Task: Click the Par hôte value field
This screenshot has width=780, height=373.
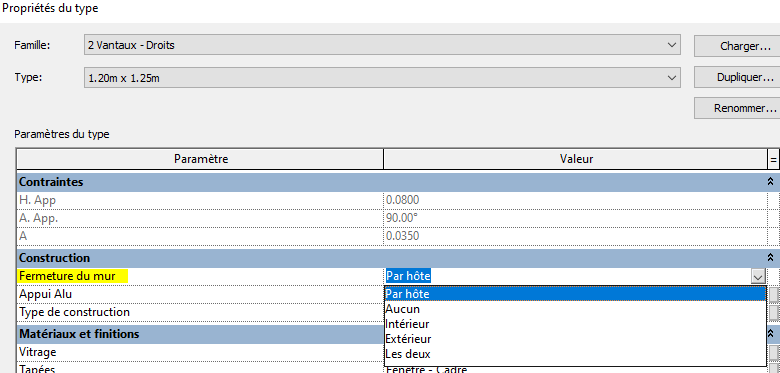Action: pyautogui.click(x=567, y=276)
